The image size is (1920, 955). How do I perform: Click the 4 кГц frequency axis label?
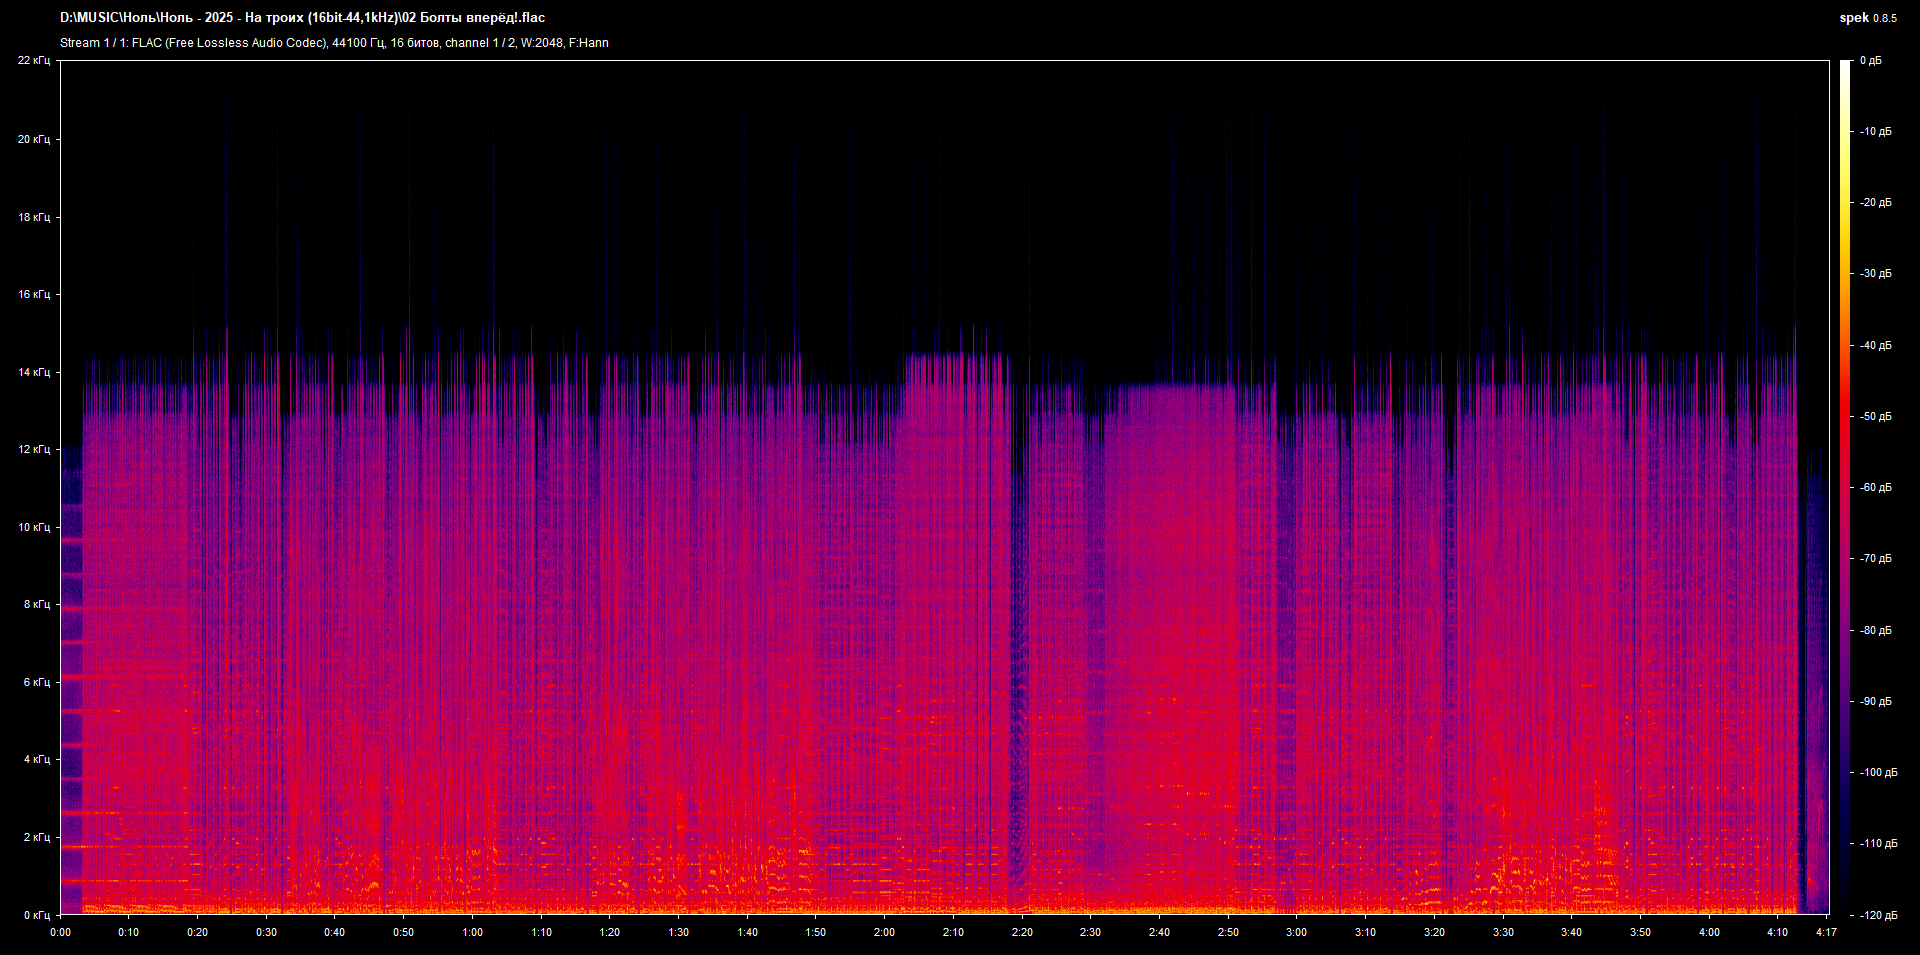[36, 760]
